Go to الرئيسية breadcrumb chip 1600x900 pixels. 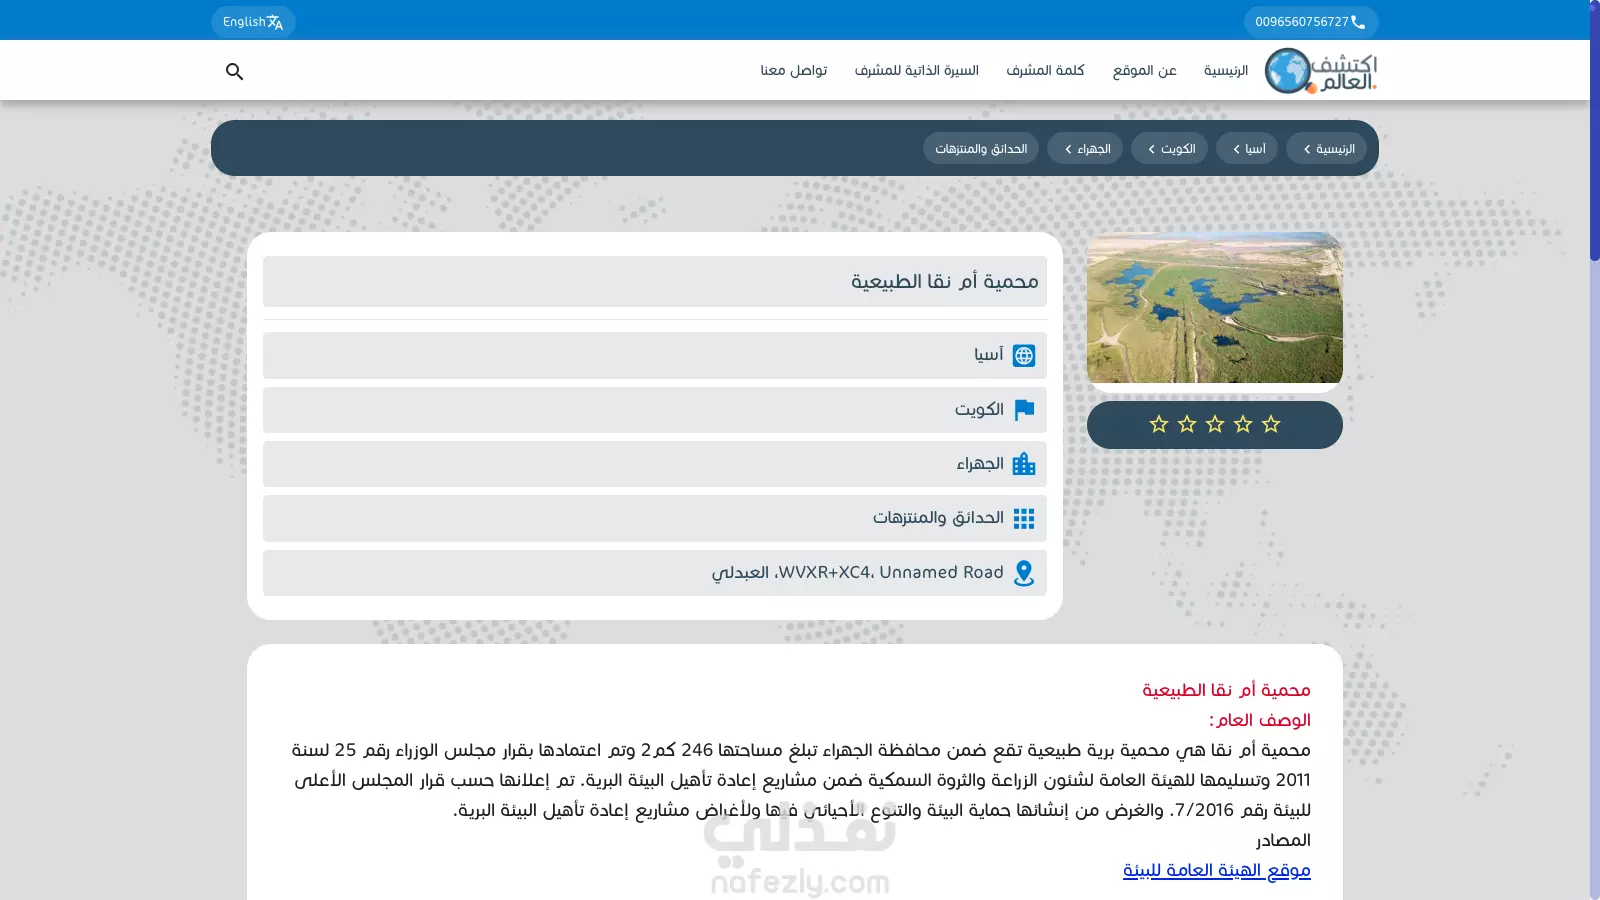click(x=1327, y=148)
